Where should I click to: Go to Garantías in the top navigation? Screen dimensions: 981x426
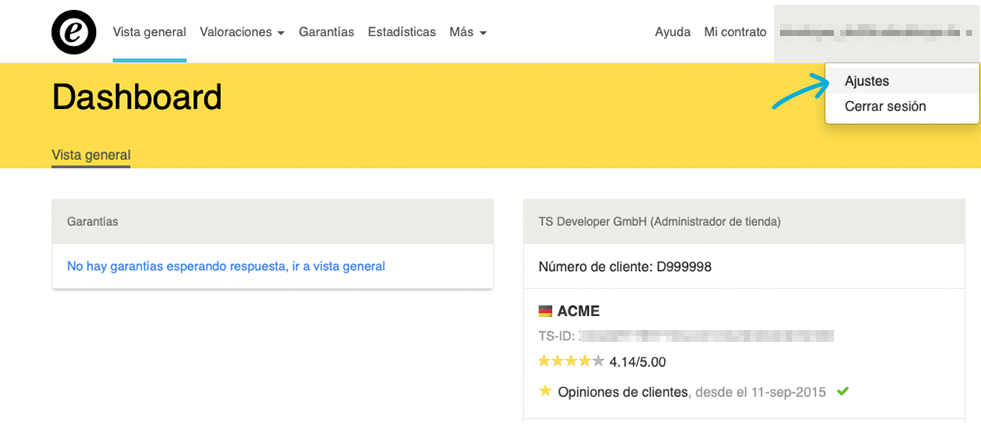coord(326,32)
